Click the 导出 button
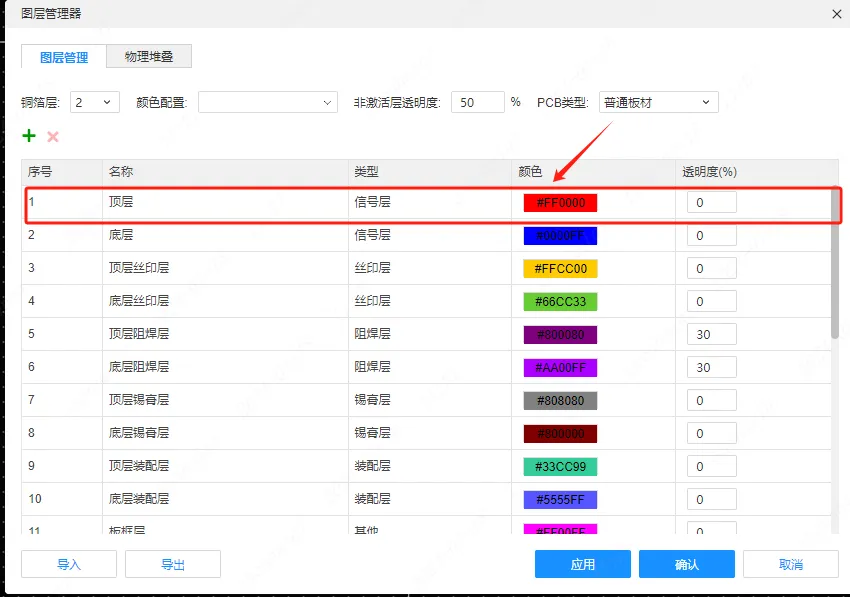 [x=173, y=564]
